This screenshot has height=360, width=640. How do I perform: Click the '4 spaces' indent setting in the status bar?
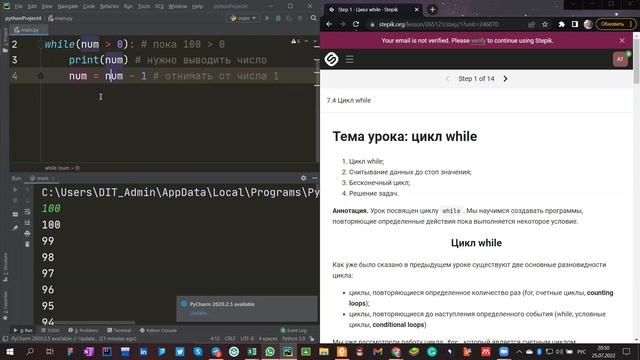click(x=268, y=338)
